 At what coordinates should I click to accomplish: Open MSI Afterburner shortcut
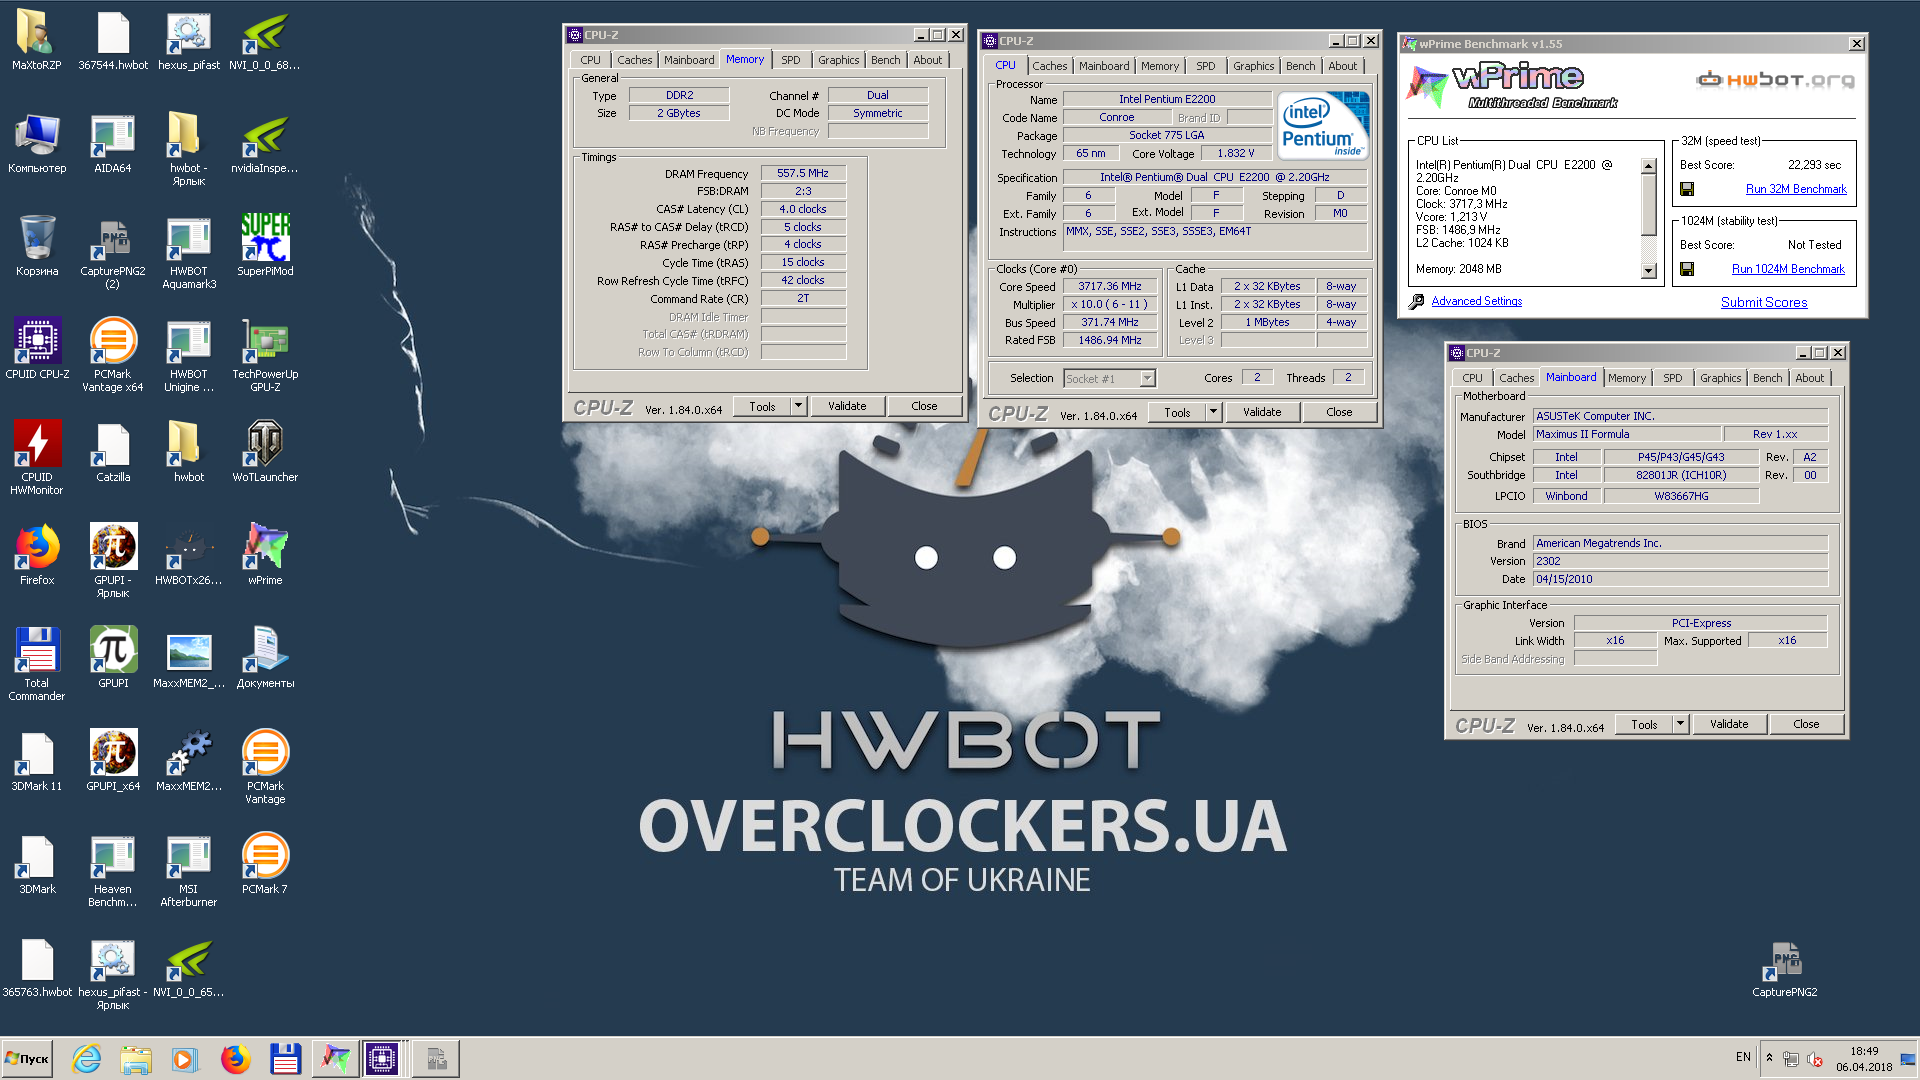pyautogui.click(x=189, y=871)
